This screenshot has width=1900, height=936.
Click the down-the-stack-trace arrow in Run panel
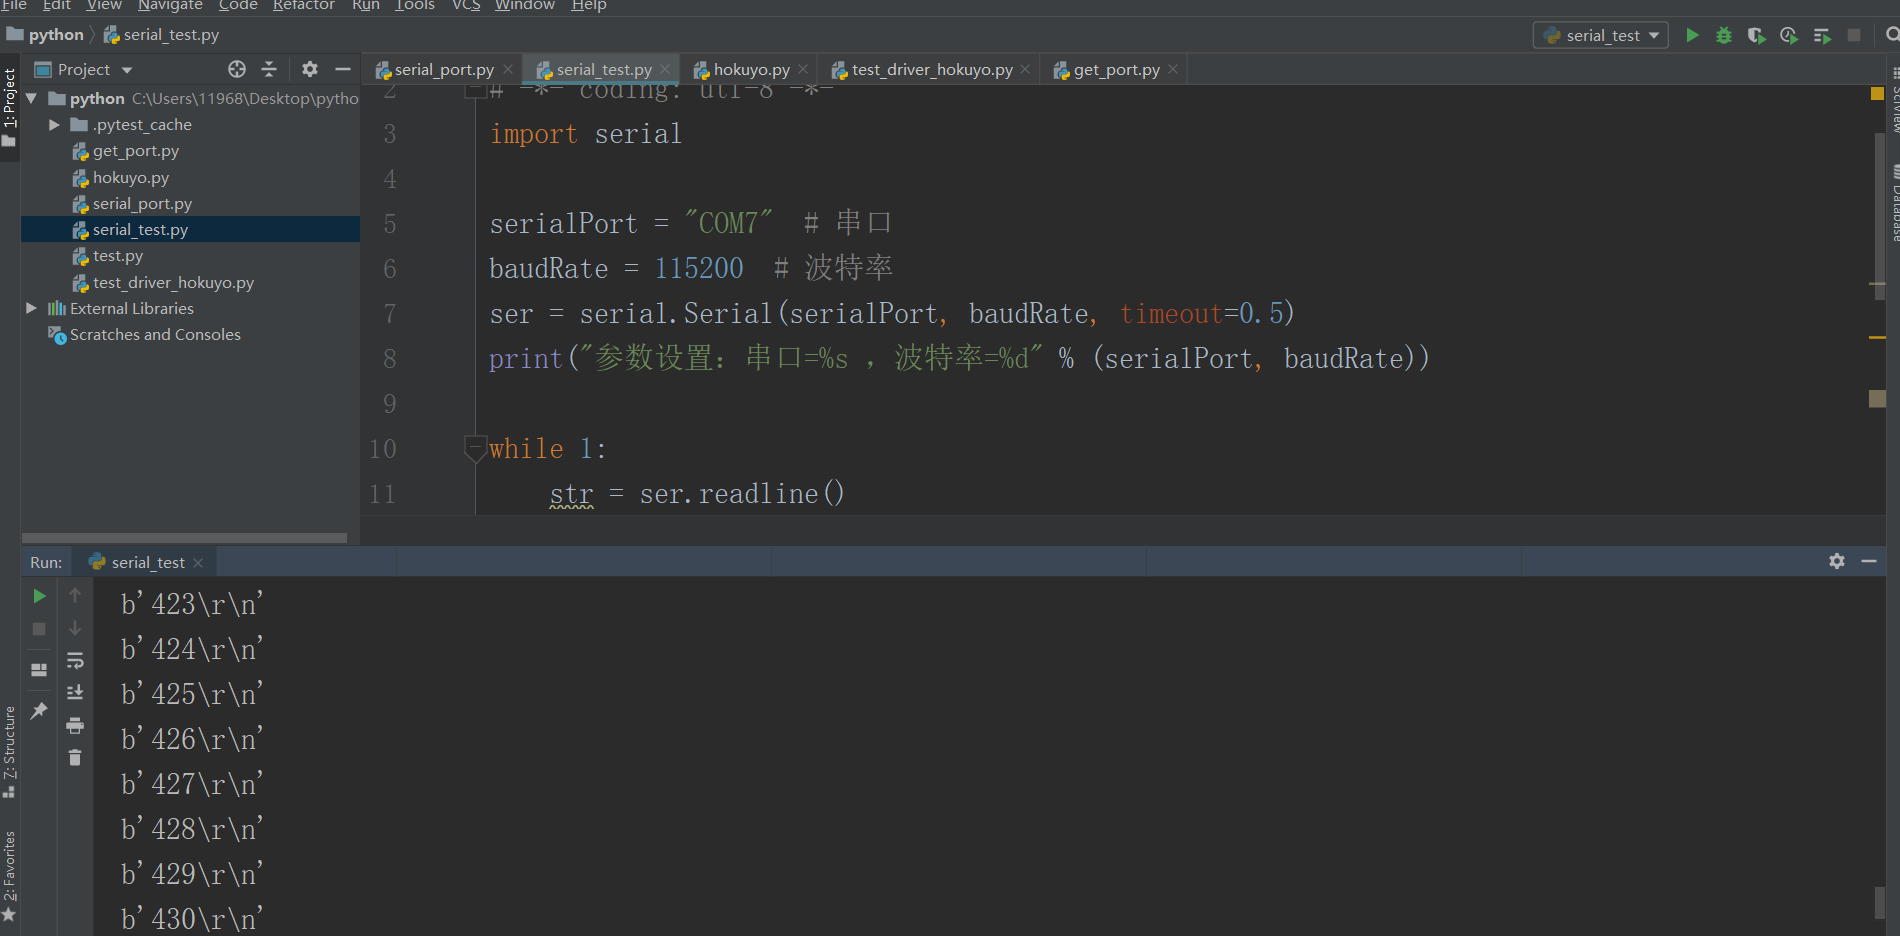click(x=75, y=628)
